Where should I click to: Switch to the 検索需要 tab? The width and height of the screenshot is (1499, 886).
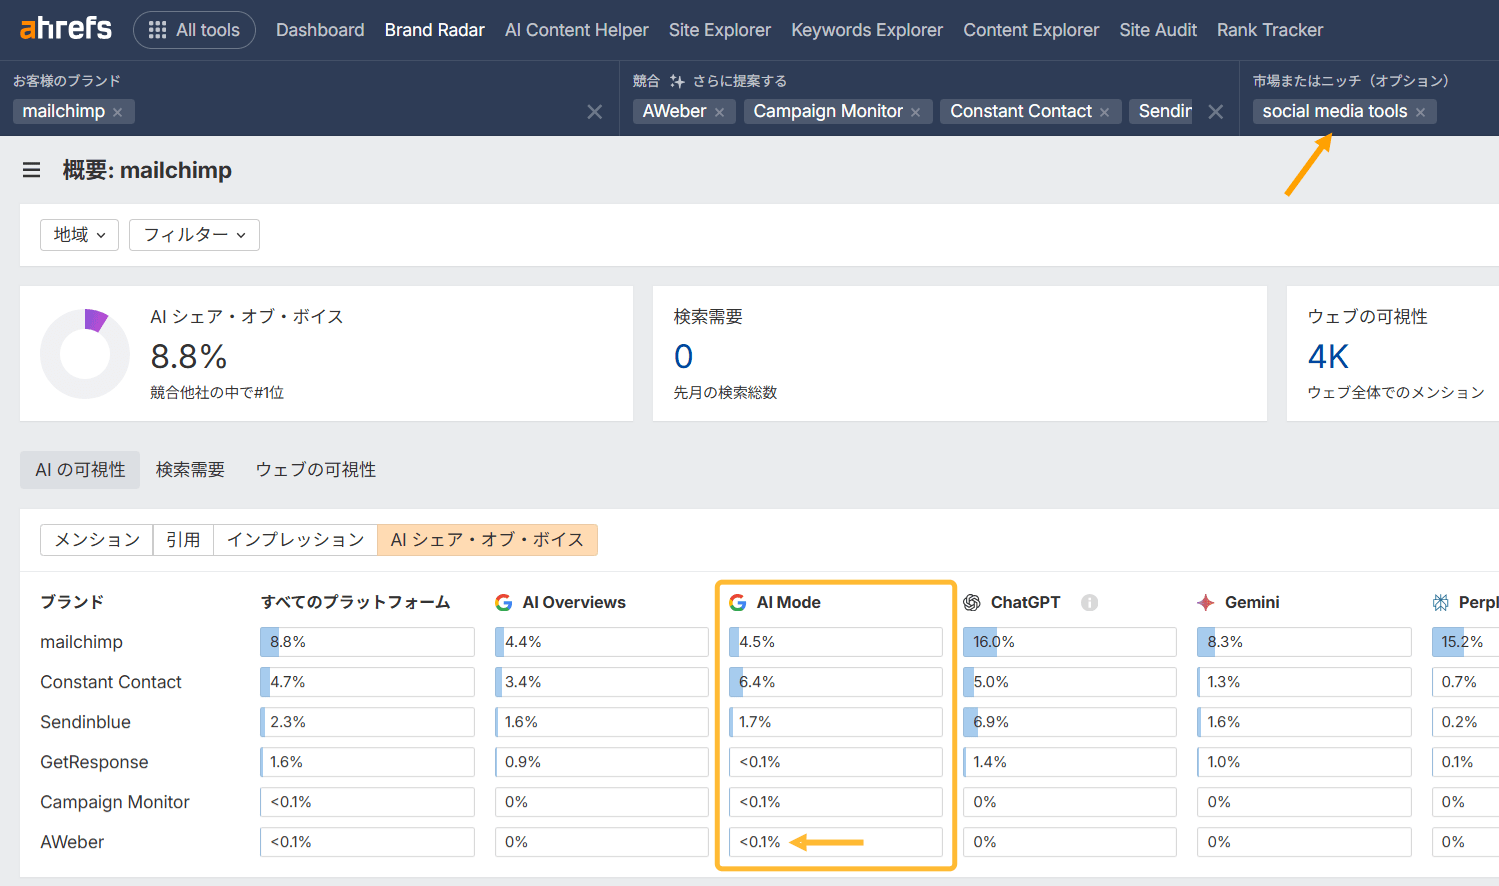(190, 469)
